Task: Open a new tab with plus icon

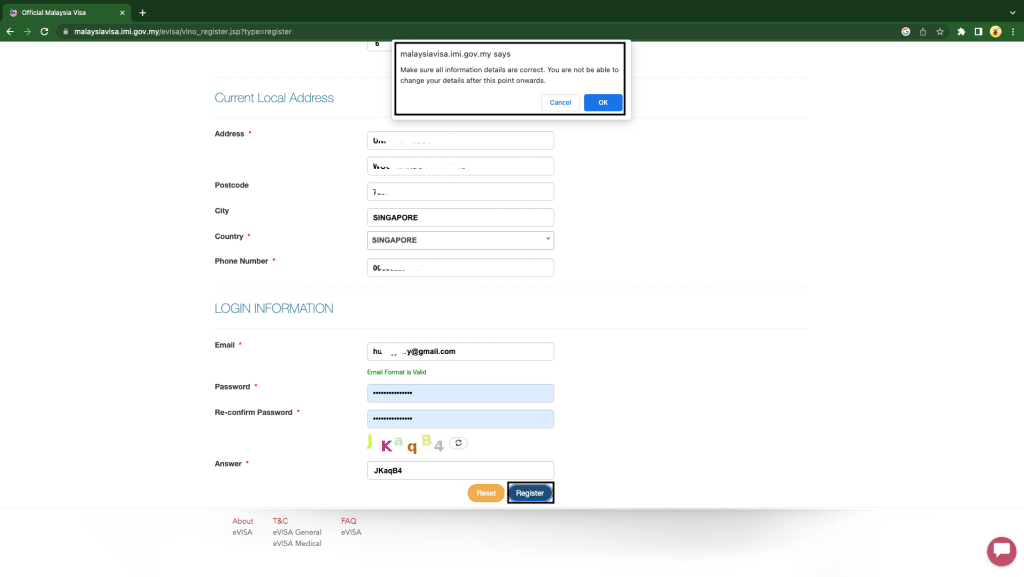Action: pyautogui.click(x=142, y=12)
